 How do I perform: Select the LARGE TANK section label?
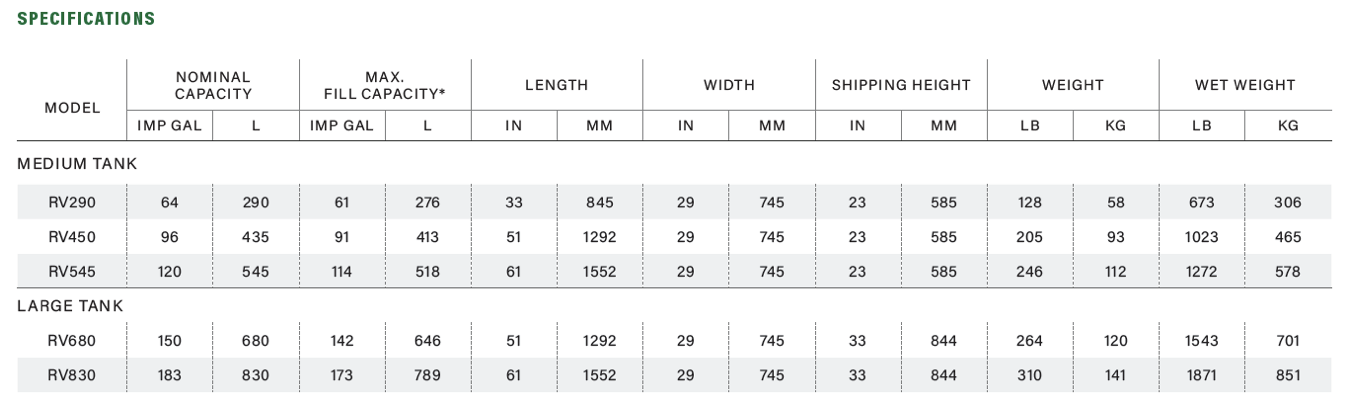tap(70, 306)
